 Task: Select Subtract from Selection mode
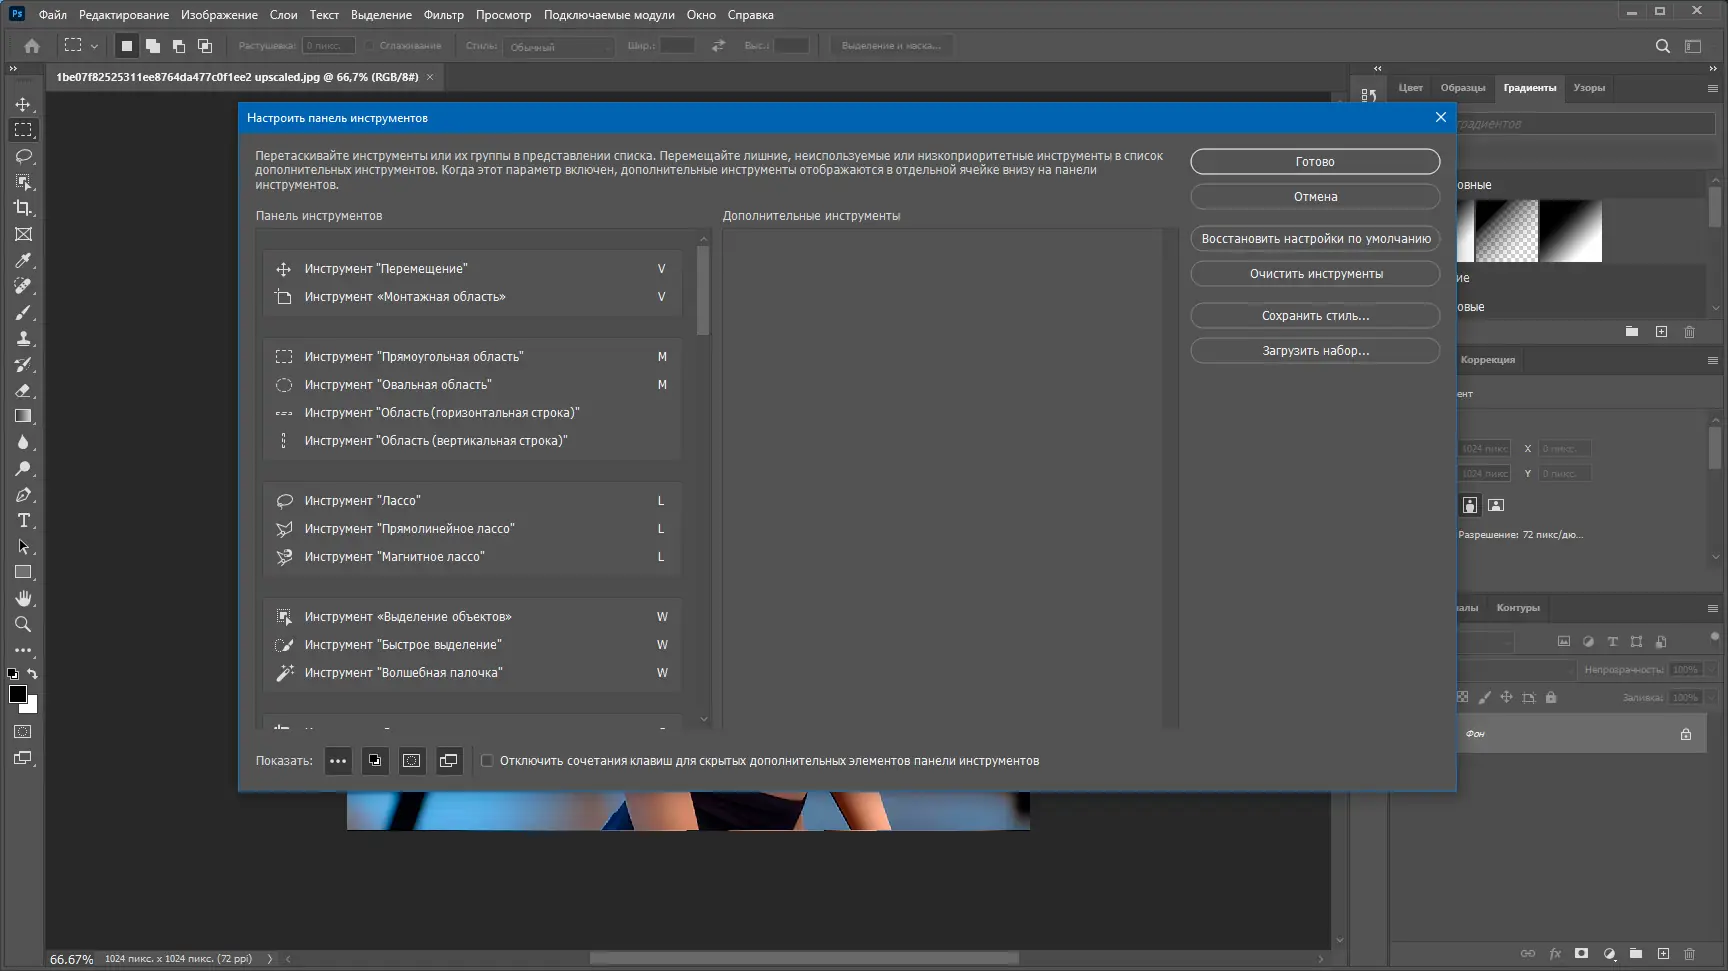coord(178,46)
